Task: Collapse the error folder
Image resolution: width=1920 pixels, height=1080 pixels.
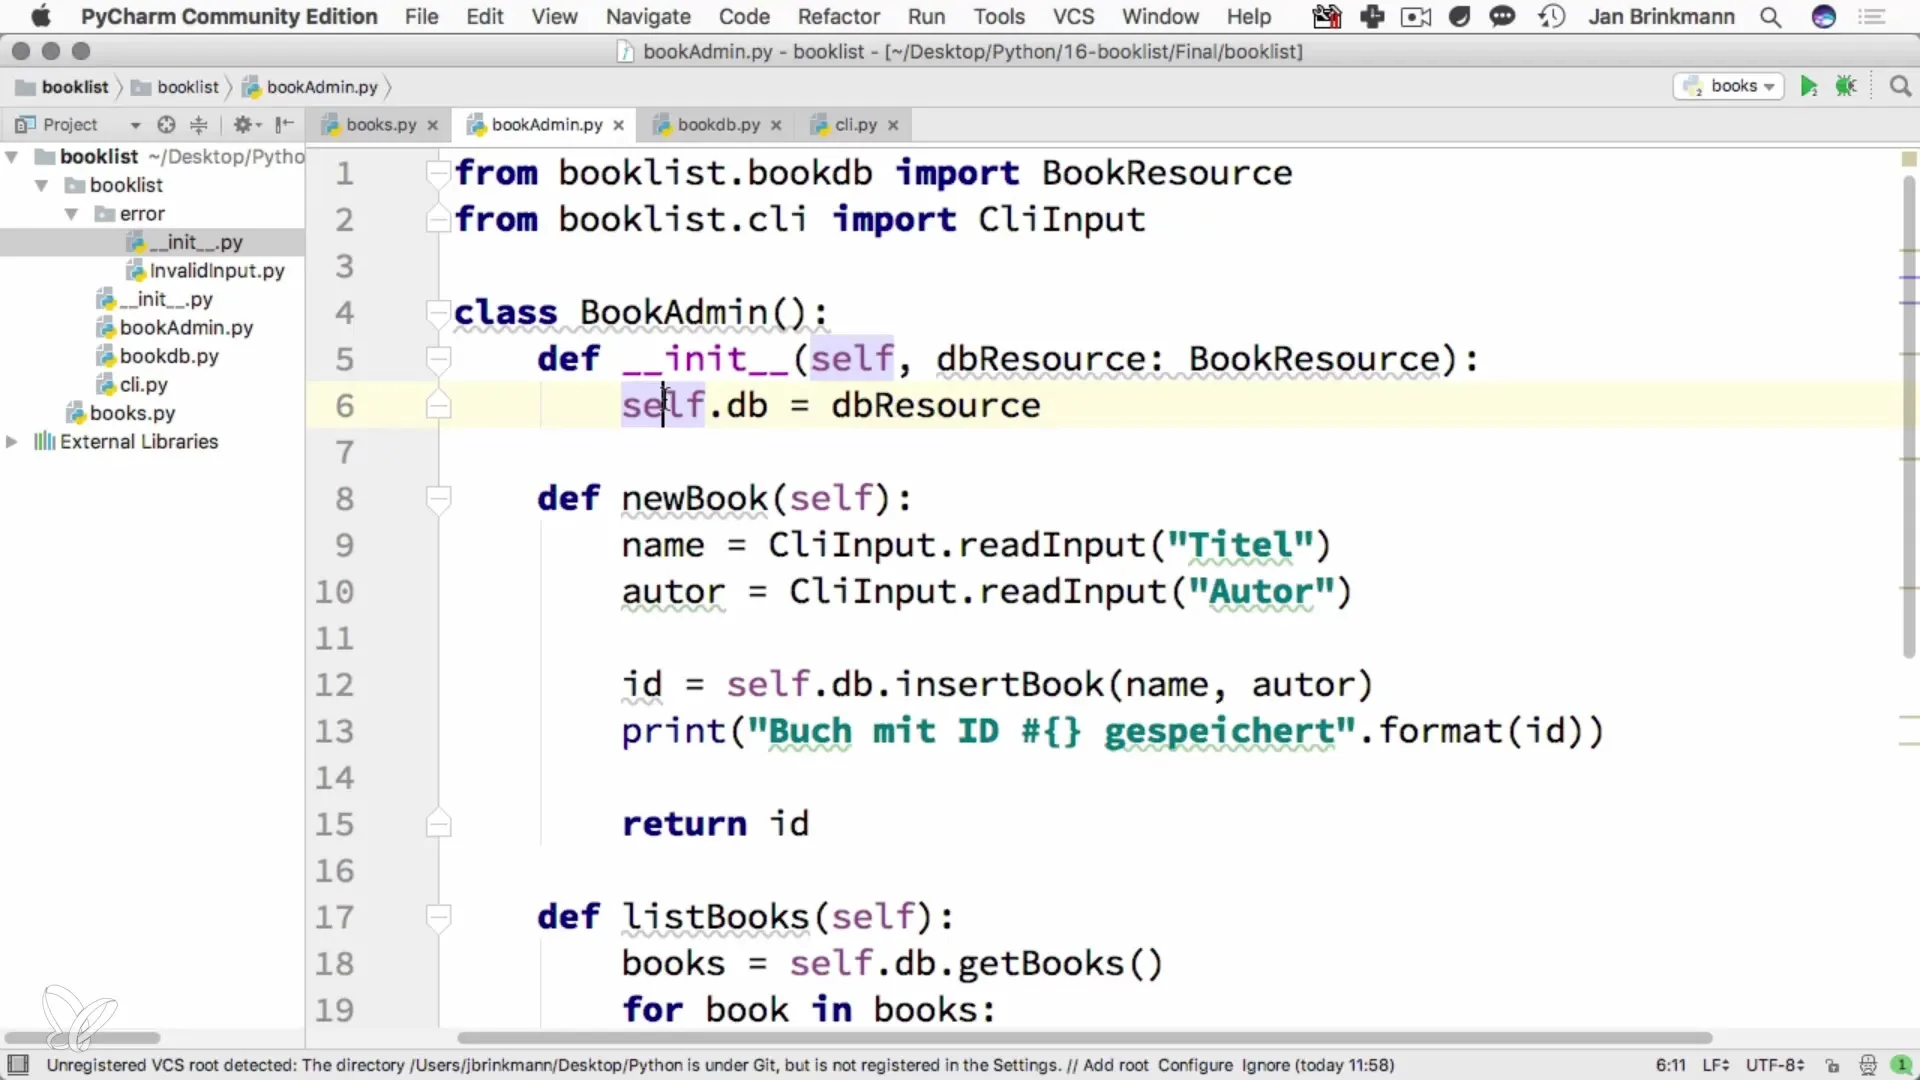Action: (72, 214)
